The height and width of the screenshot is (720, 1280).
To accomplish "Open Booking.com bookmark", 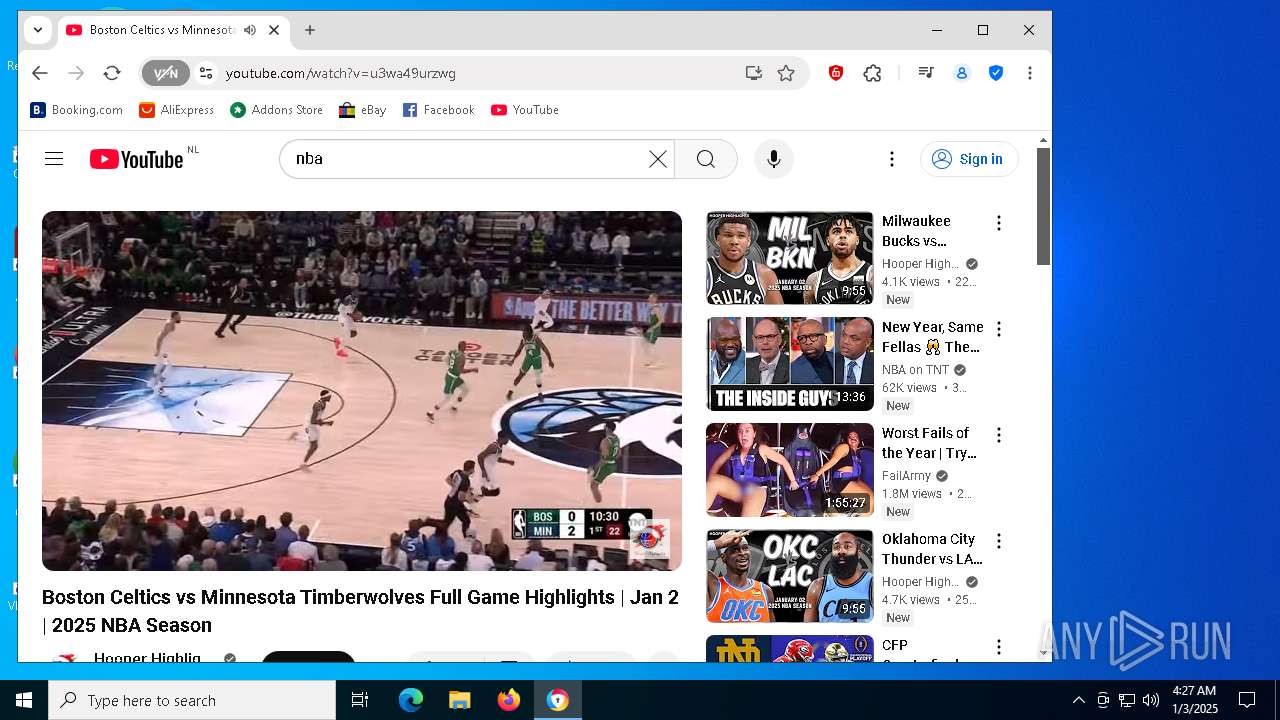I will click(77, 110).
